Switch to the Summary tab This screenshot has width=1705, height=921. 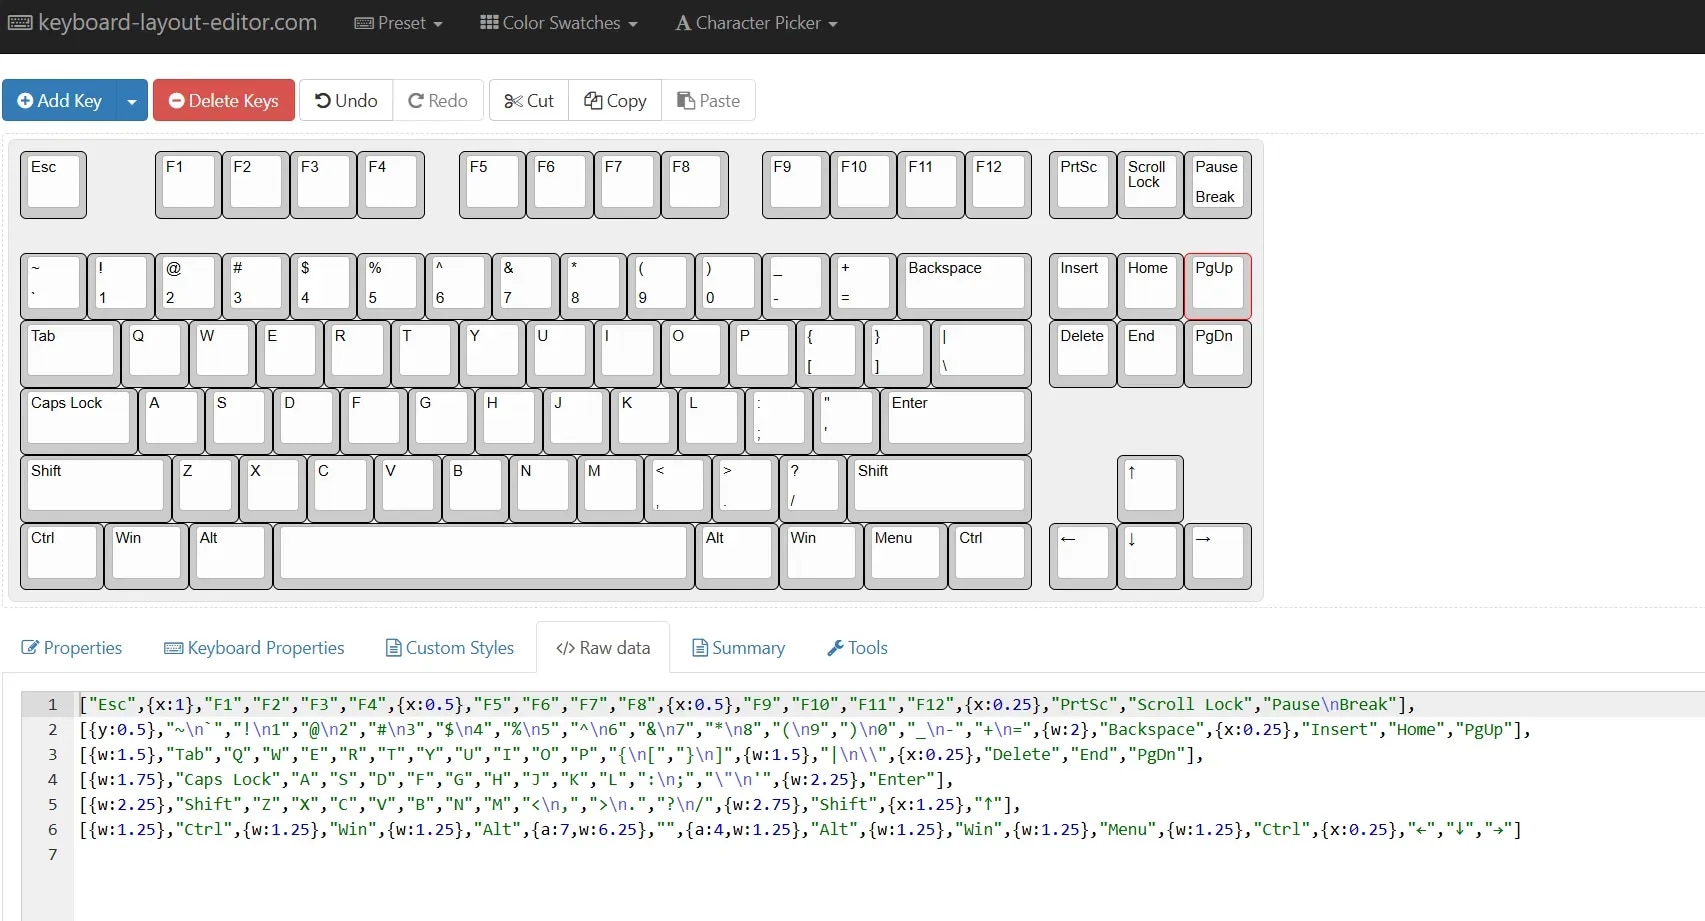(739, 648)
